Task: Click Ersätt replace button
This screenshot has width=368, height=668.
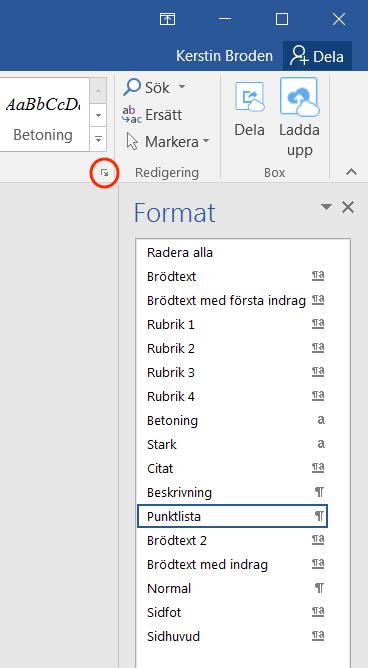Action: pos(152,115)
